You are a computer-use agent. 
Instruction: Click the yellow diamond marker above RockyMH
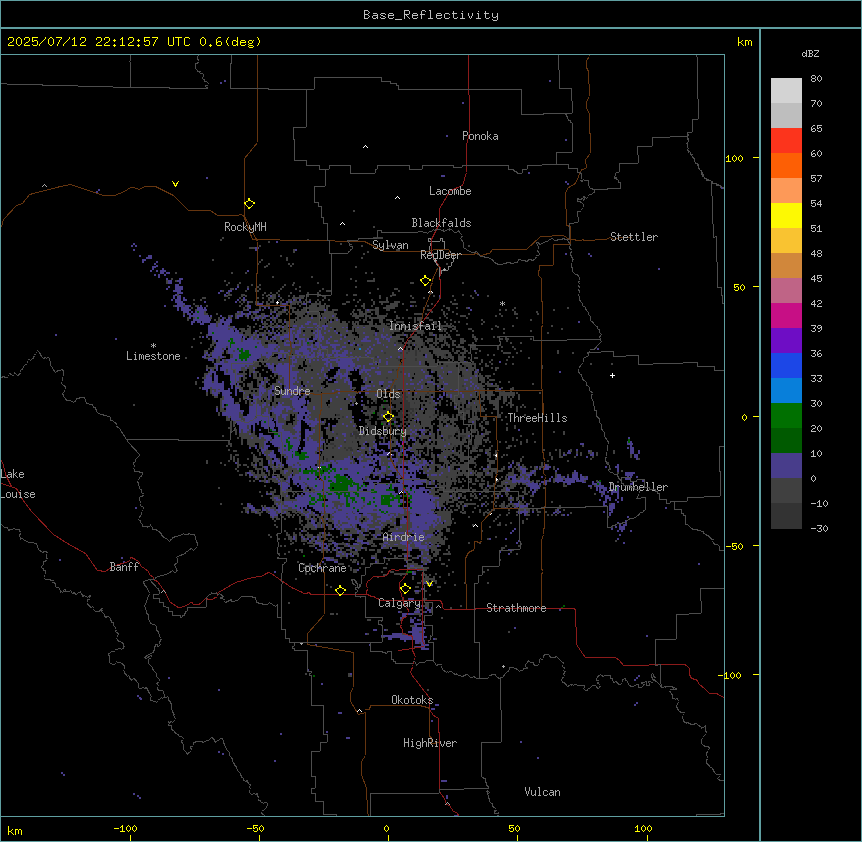point(250,204)
